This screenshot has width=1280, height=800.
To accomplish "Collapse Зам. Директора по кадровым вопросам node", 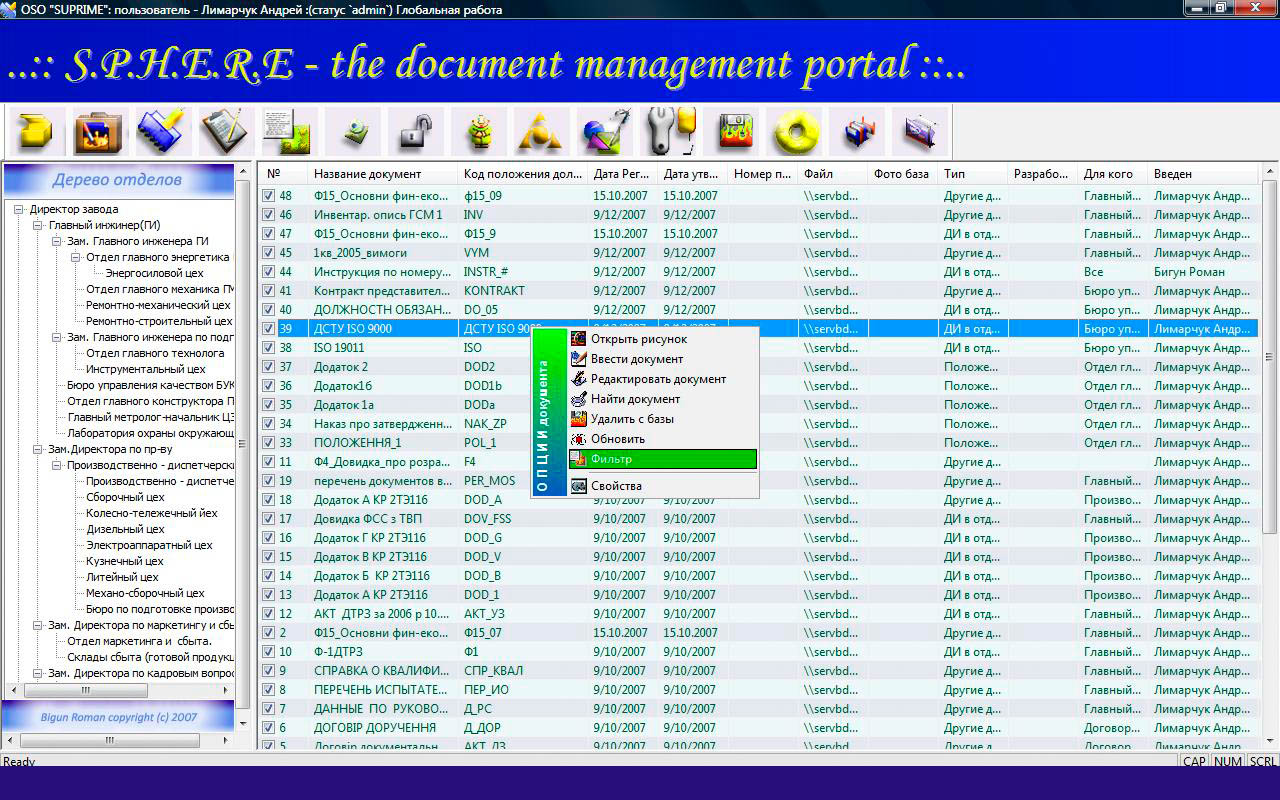I will (x=38, y=673).
